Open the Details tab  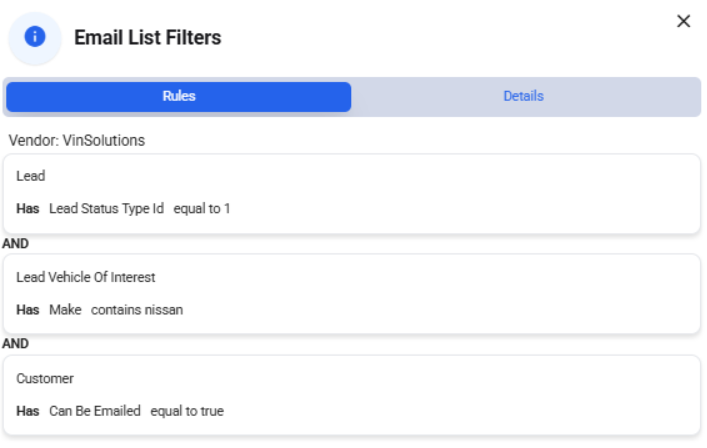click(x=523, y=96)
